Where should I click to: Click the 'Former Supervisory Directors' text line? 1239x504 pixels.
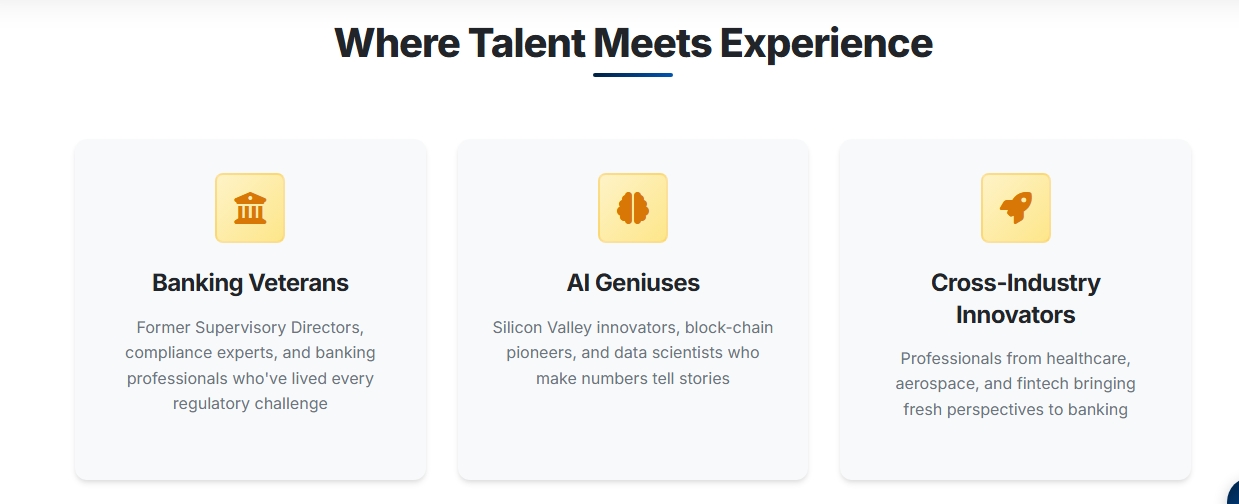coord(250,327)
